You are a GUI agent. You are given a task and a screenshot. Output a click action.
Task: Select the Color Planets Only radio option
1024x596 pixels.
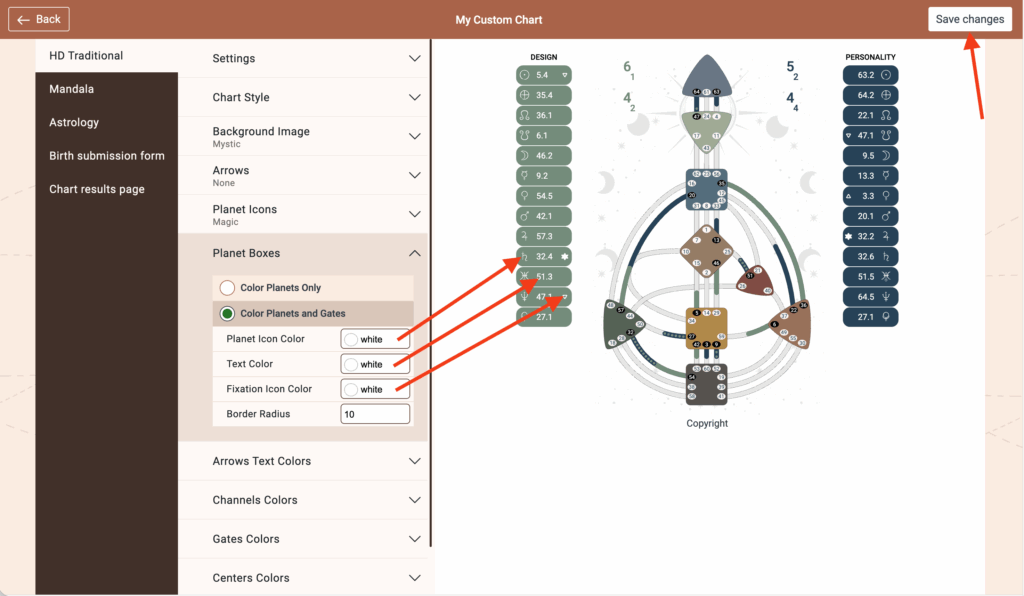228,288
